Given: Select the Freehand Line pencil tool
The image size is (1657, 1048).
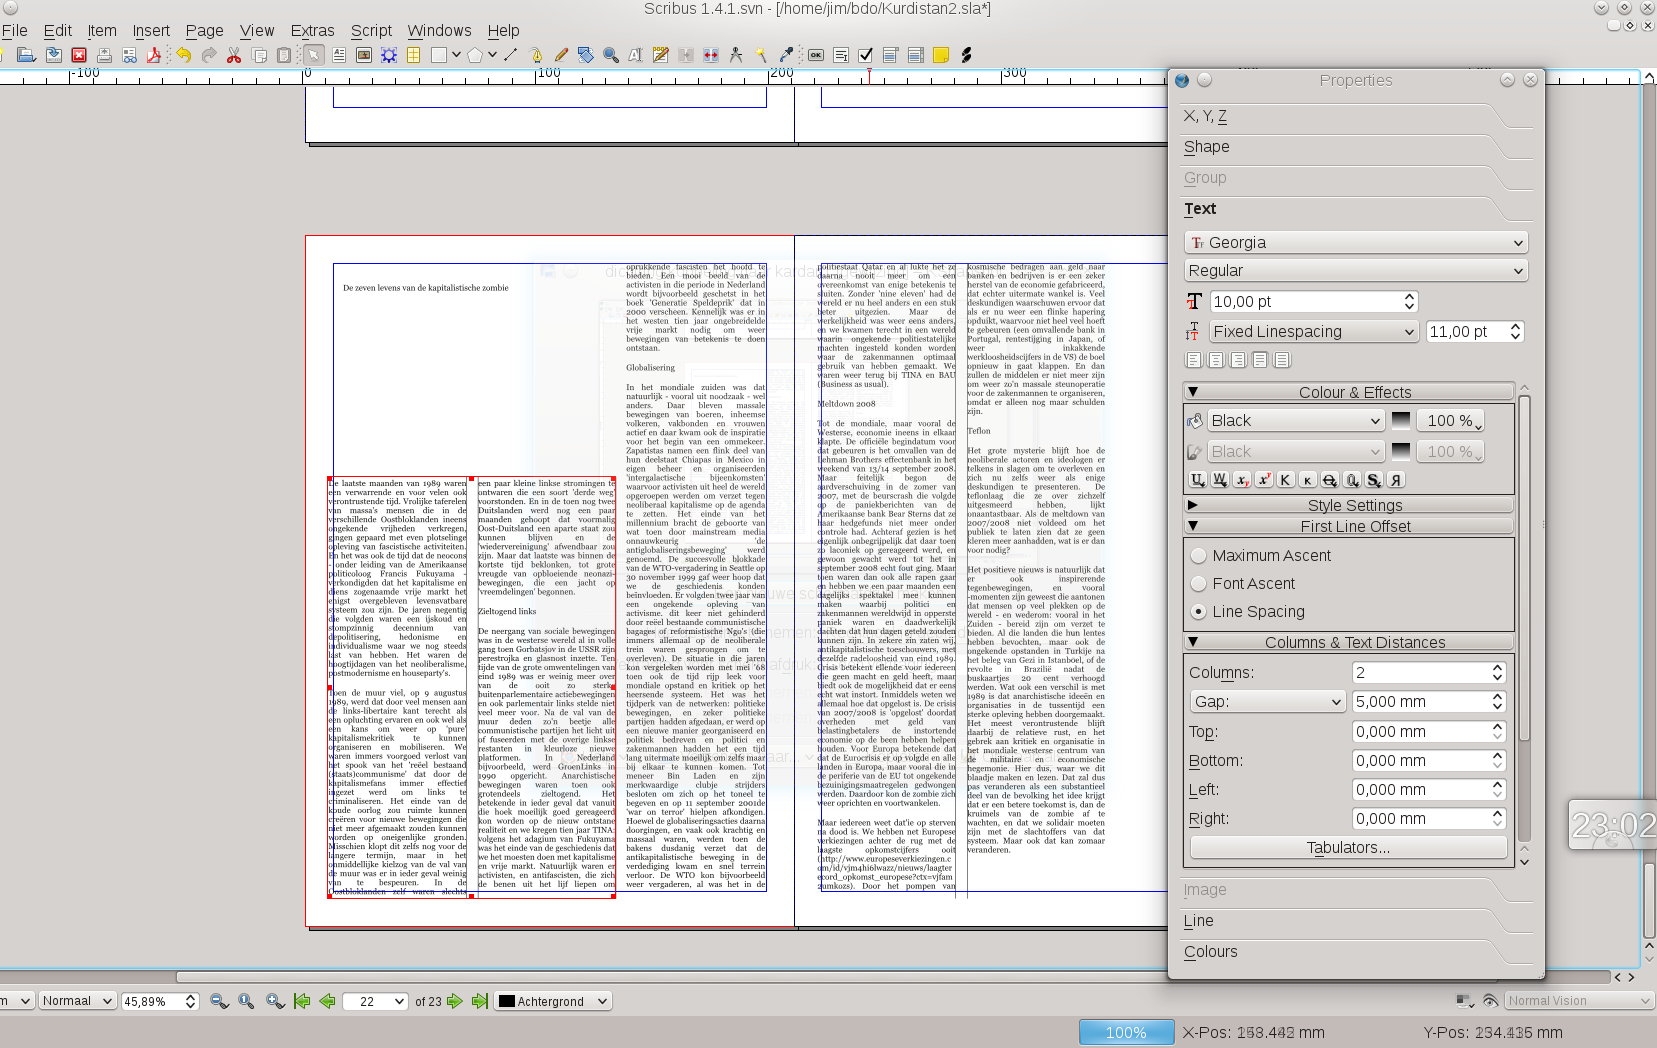Looking at the screenshot, I should click(x=561, y=55).
